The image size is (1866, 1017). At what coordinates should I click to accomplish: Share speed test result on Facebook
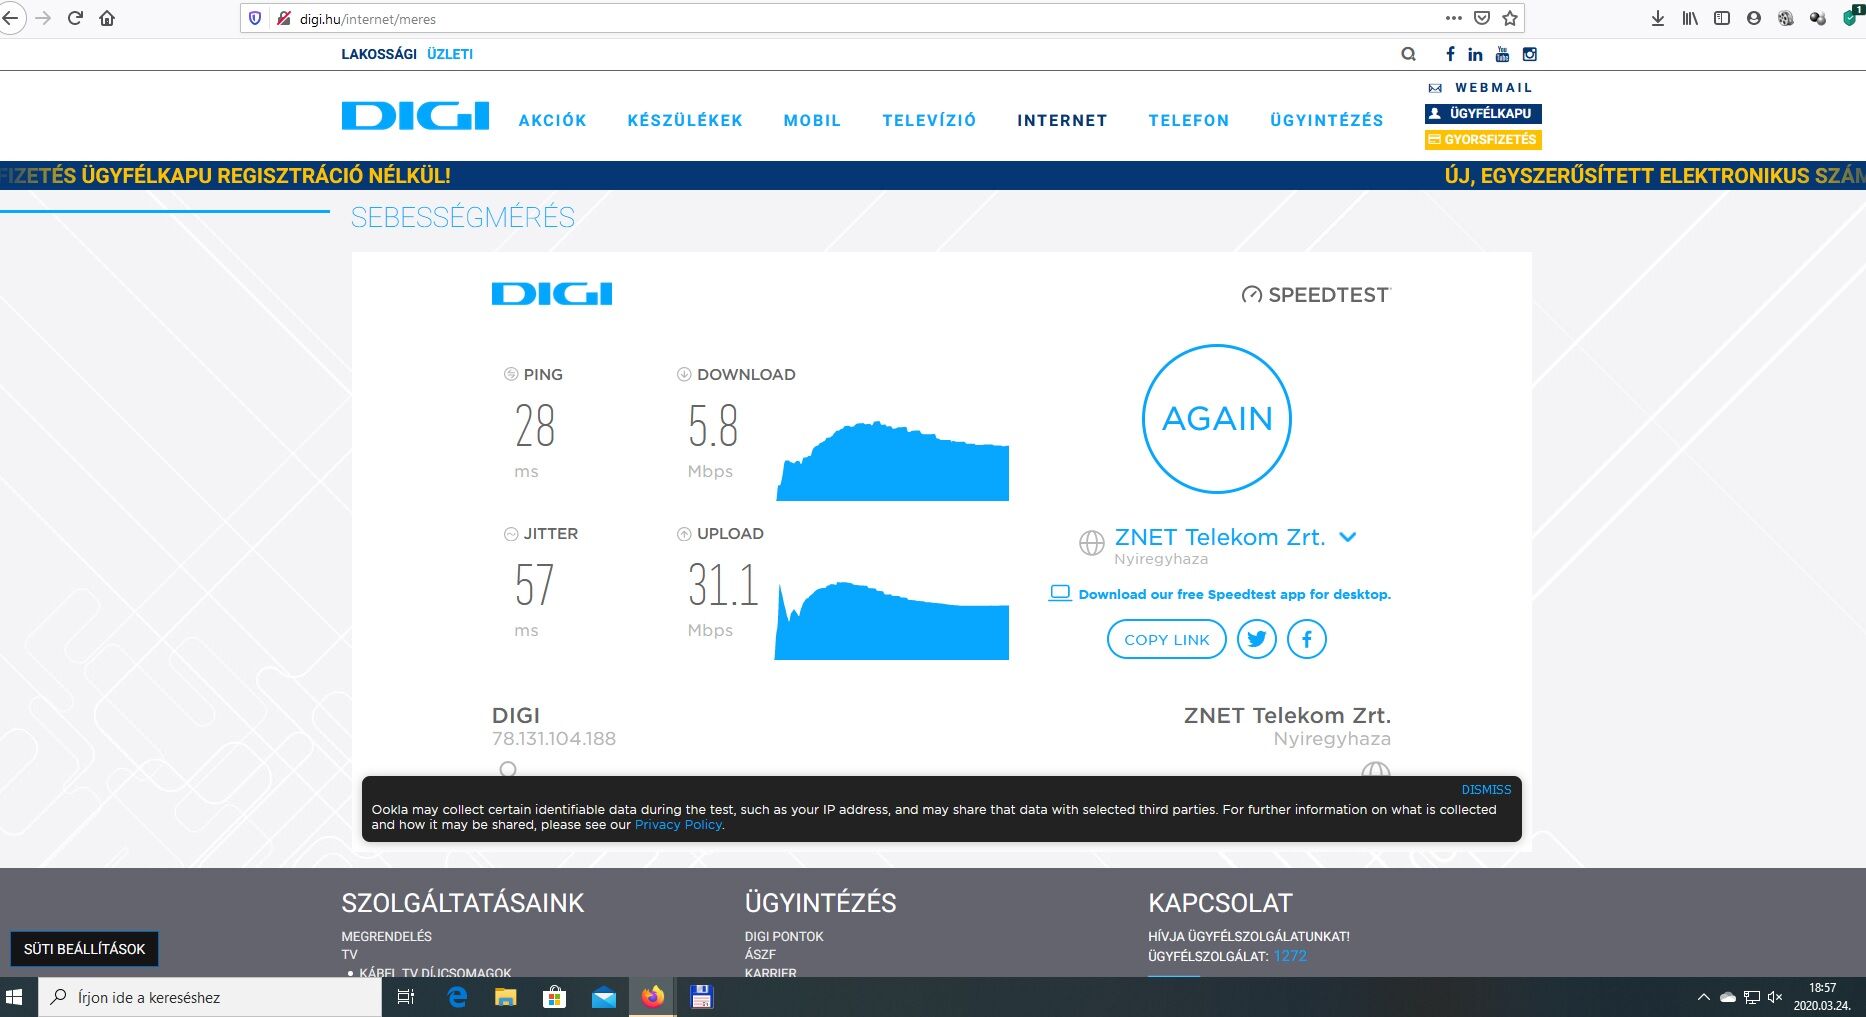click(x=1307, y=639)
